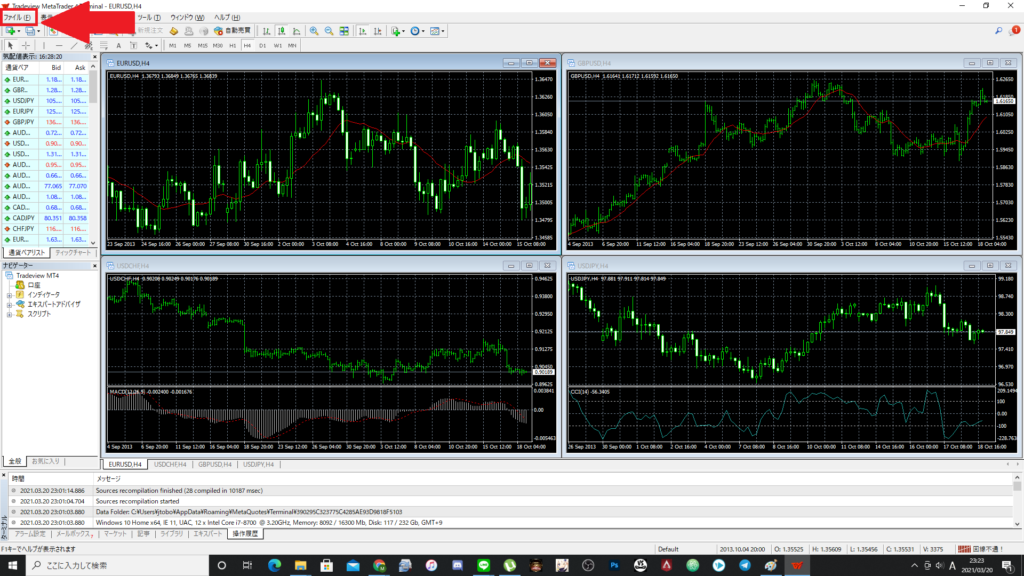Viewport: 1024px width, 576px height.
Task: Select line chart display mode
Action: pyautogui.click(x=296, y=31)
